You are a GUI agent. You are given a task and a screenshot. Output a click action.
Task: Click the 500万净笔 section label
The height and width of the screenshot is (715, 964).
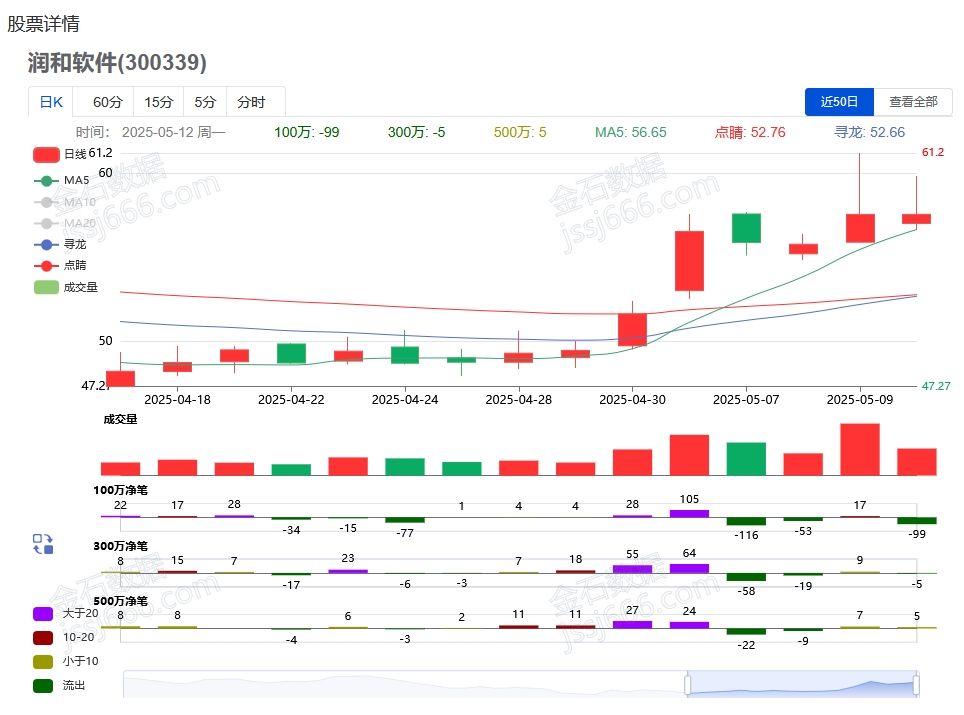point(120,601)
